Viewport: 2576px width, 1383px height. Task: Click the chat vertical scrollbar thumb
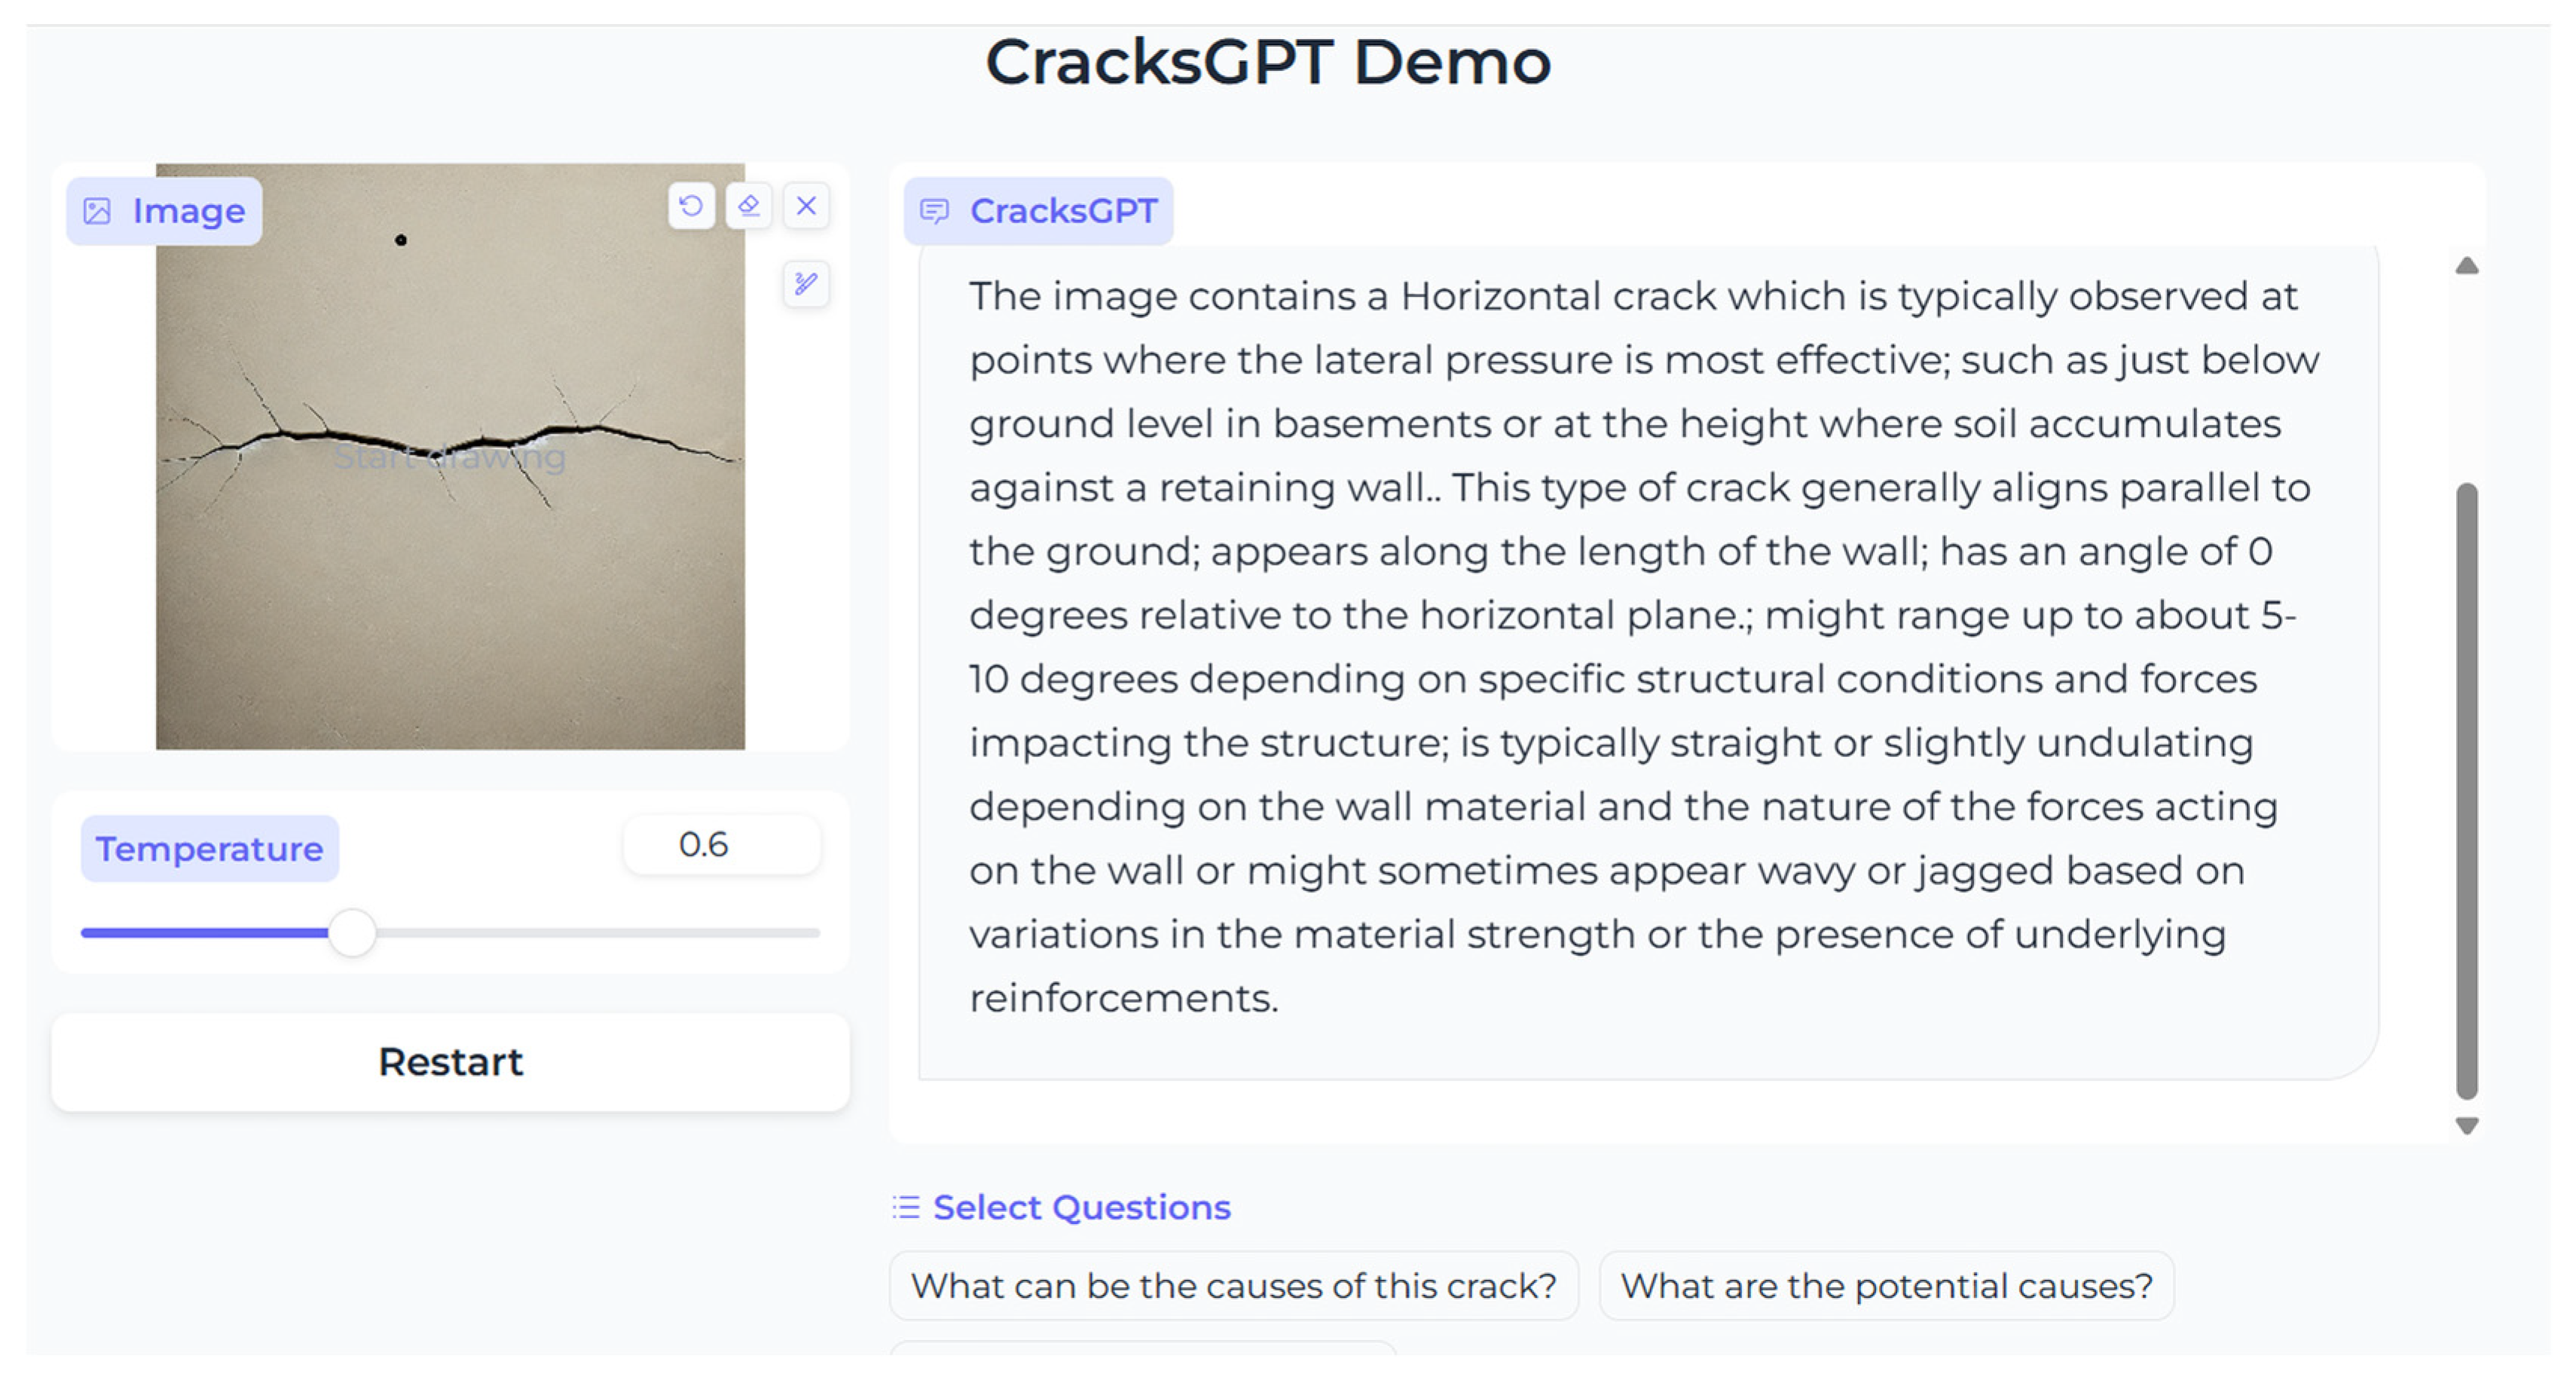click(2466, 790)
